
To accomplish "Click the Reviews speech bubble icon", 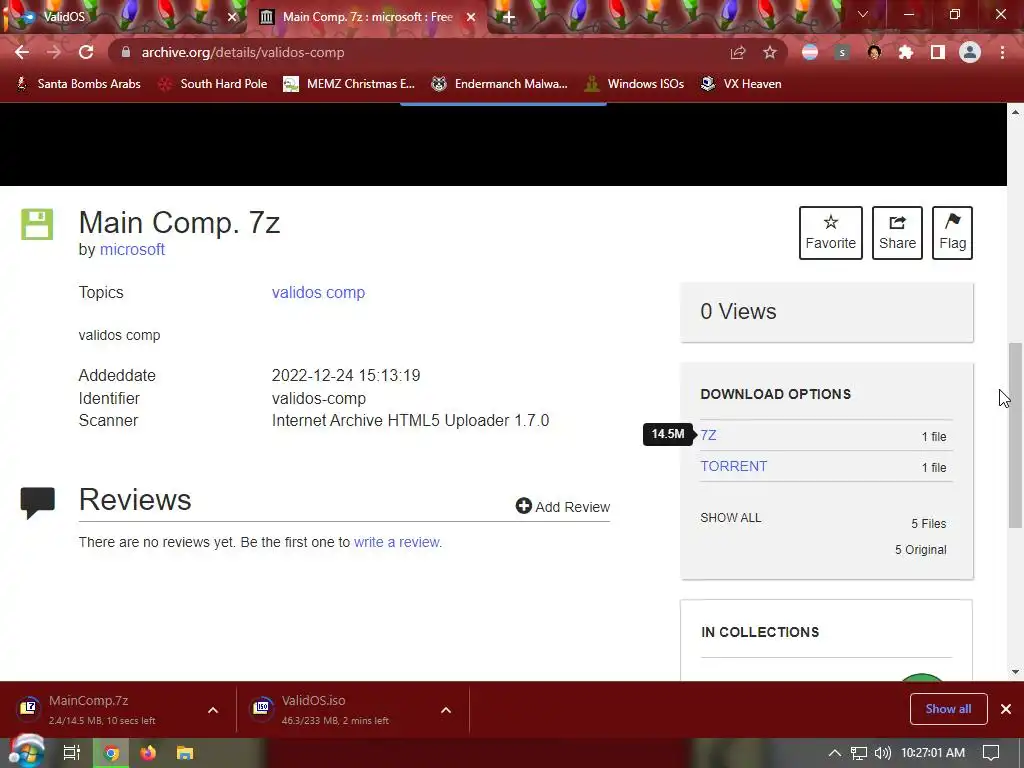I will pos(38,503).
